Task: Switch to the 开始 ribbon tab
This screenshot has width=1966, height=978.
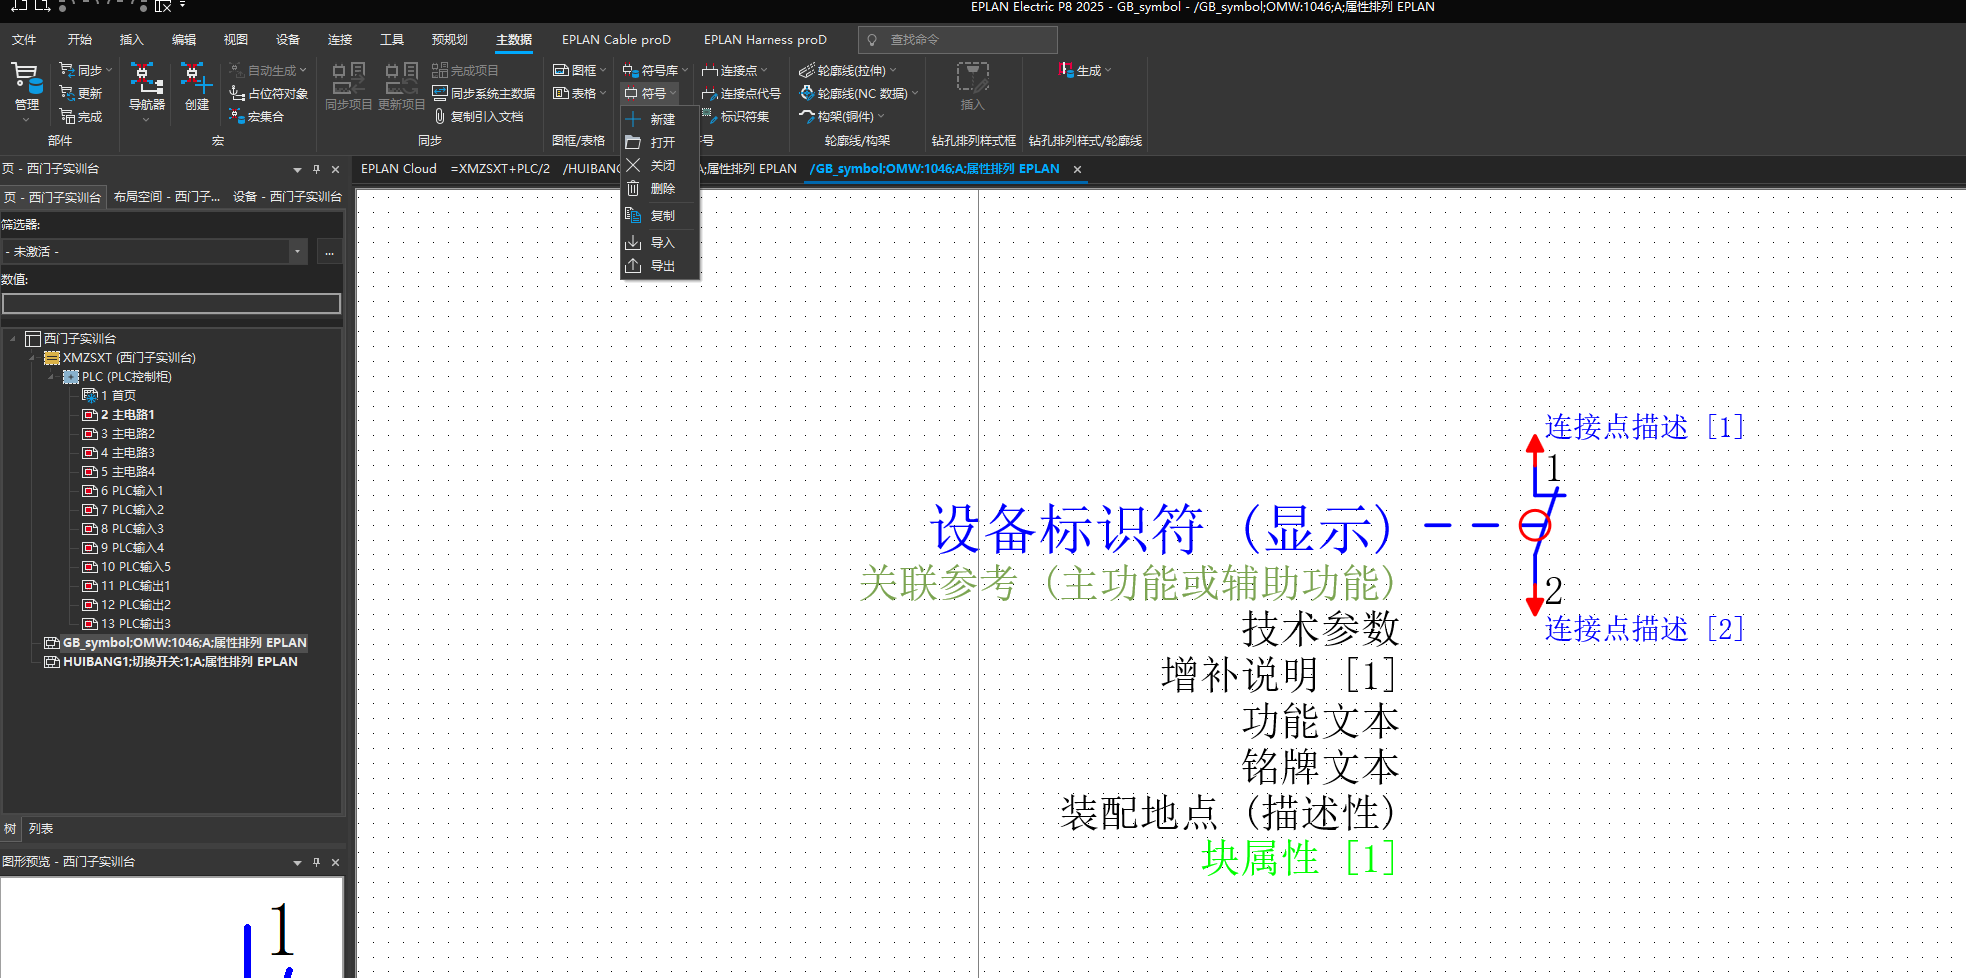Action: click(x=80, y=40)
